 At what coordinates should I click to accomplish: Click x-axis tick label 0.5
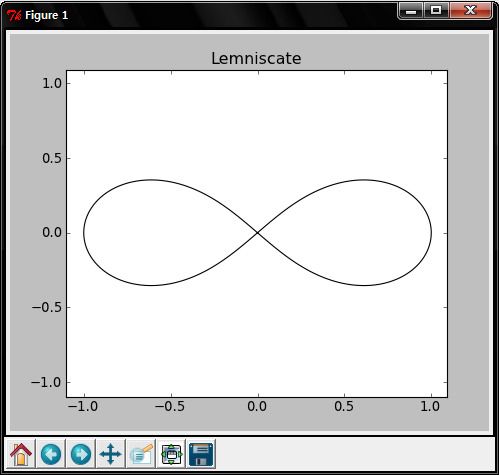point(344,406)
